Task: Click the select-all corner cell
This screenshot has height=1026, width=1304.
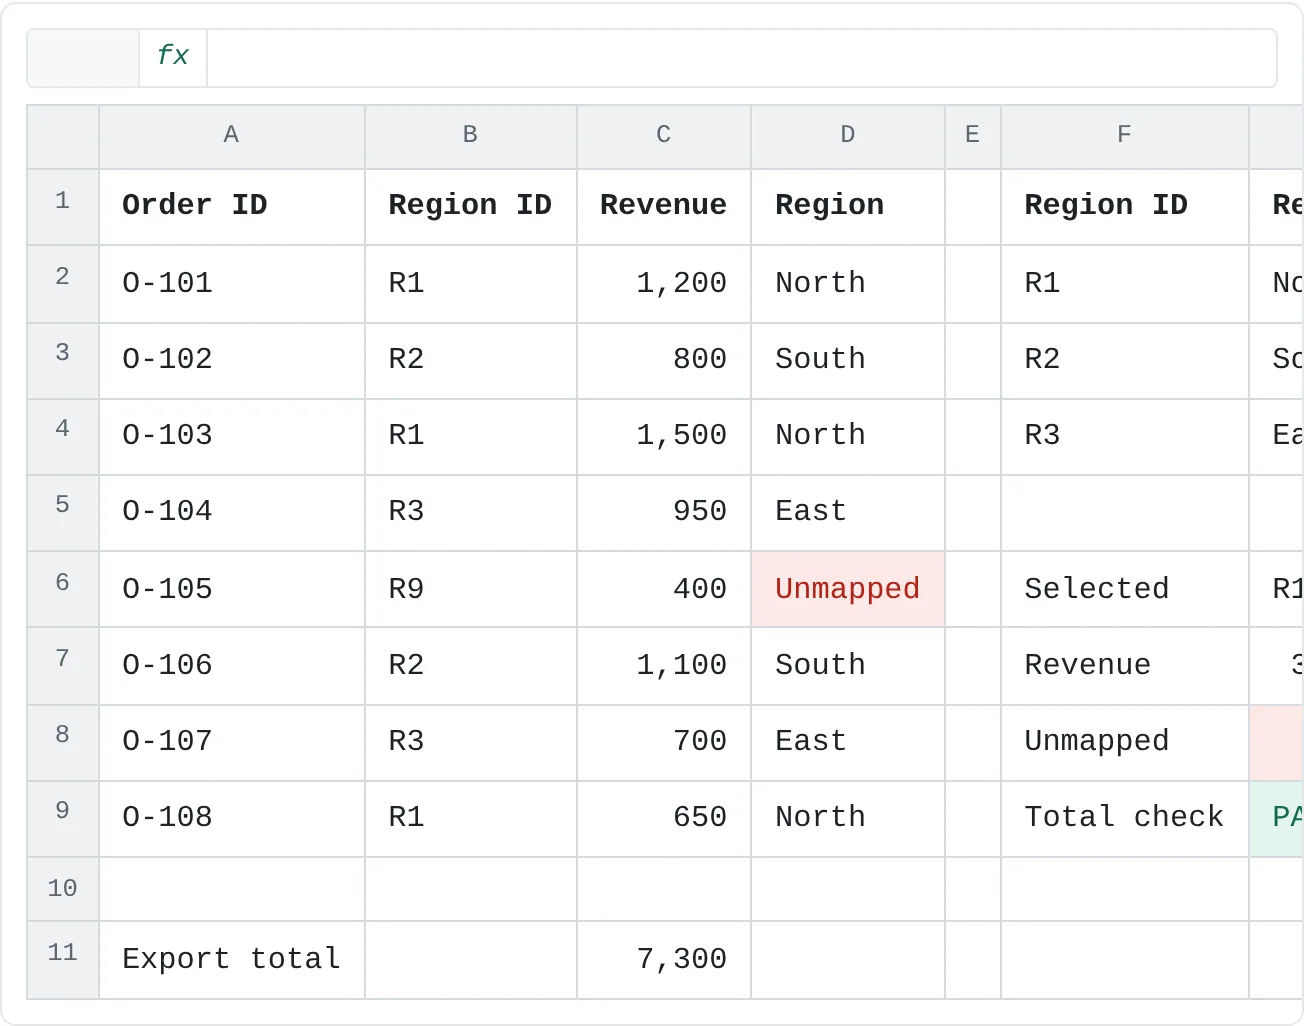Action: click(63, 137)
